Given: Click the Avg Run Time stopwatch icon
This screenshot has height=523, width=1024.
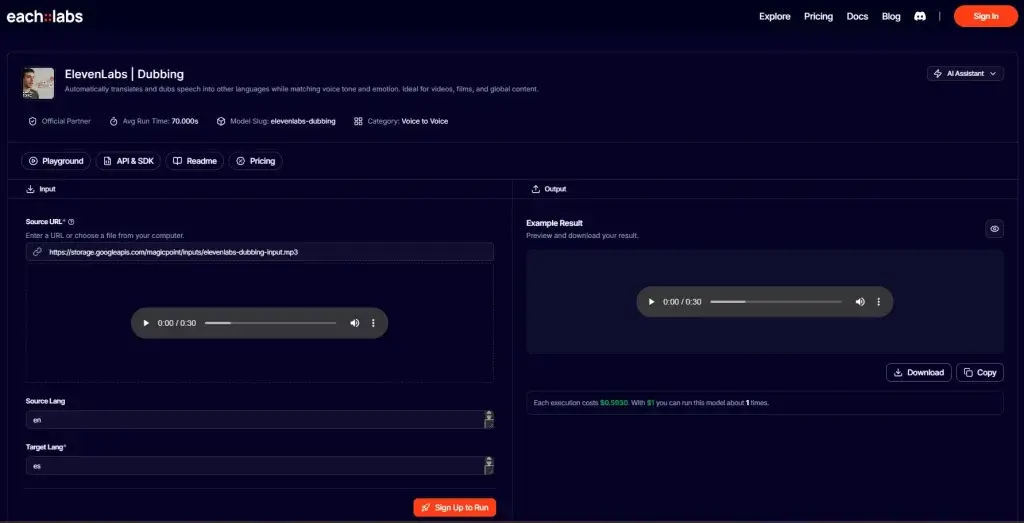Looking at the screenshot, I should (x=114, y=121).
